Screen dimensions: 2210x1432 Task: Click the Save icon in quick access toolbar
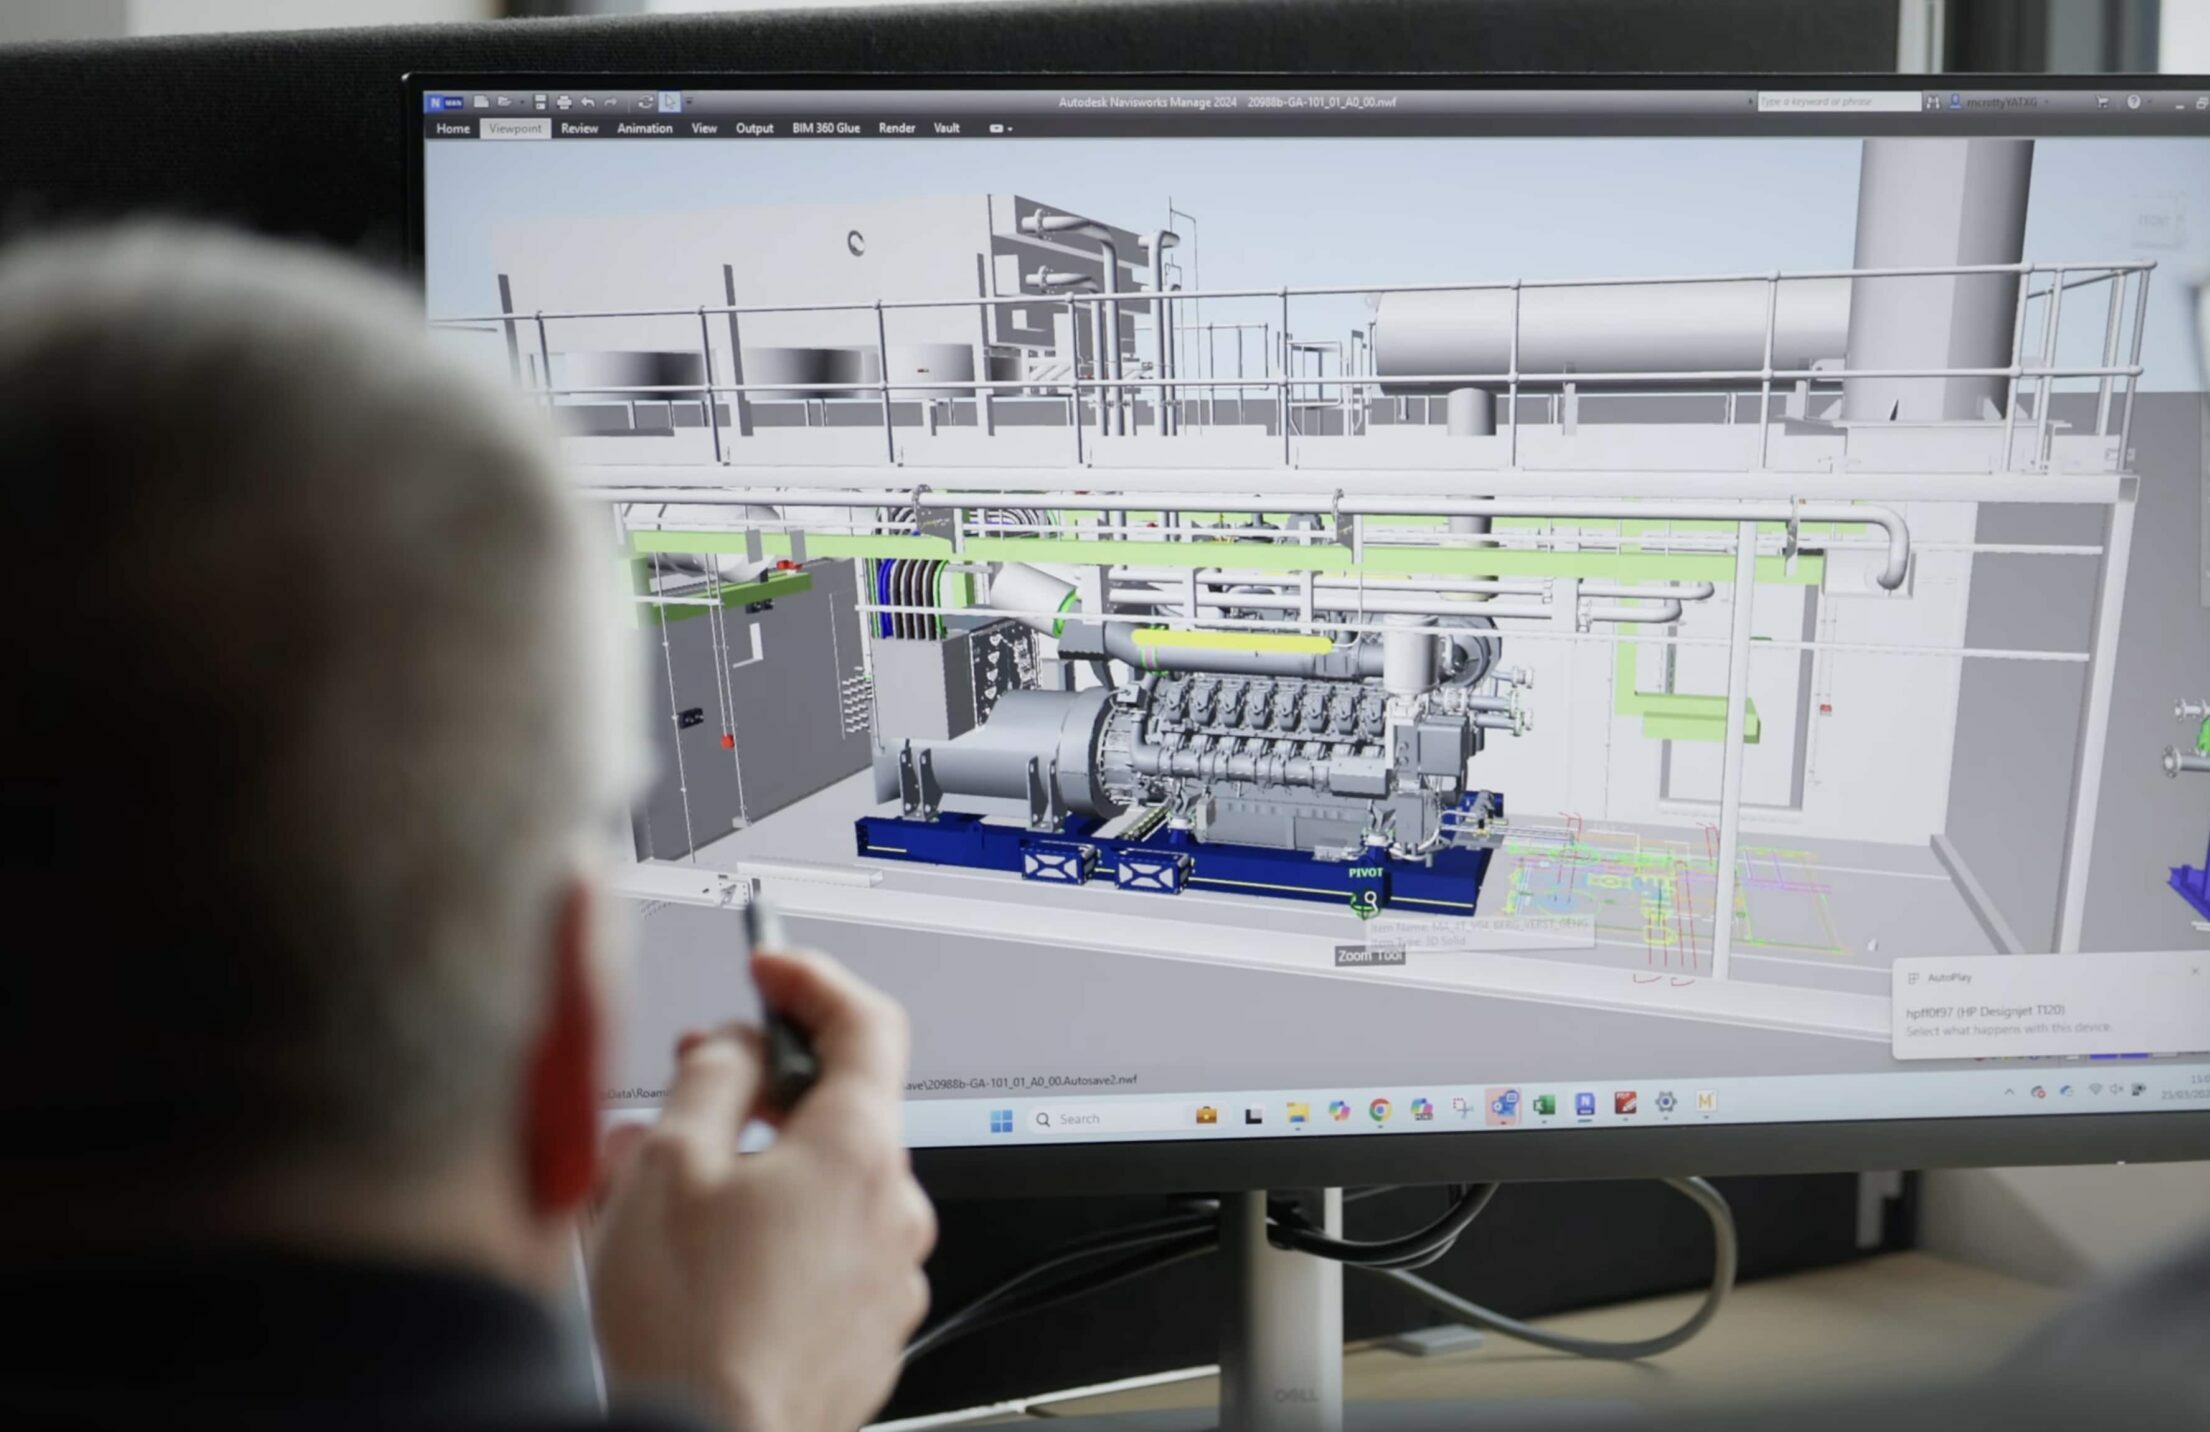click(x=540, y=102)
